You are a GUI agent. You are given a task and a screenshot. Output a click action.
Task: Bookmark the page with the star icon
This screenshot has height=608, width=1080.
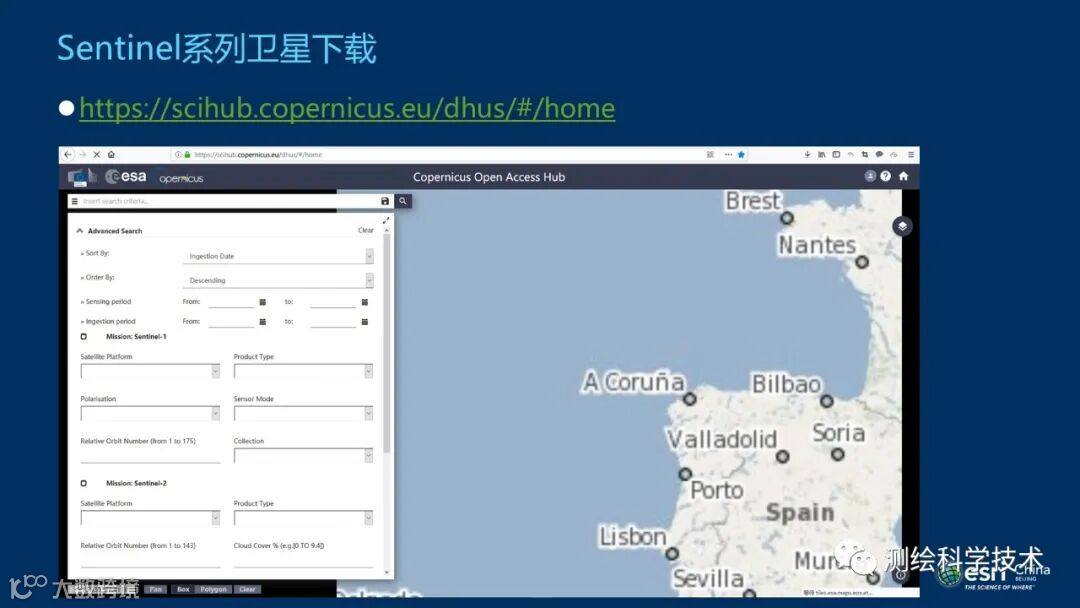point(741,154)
